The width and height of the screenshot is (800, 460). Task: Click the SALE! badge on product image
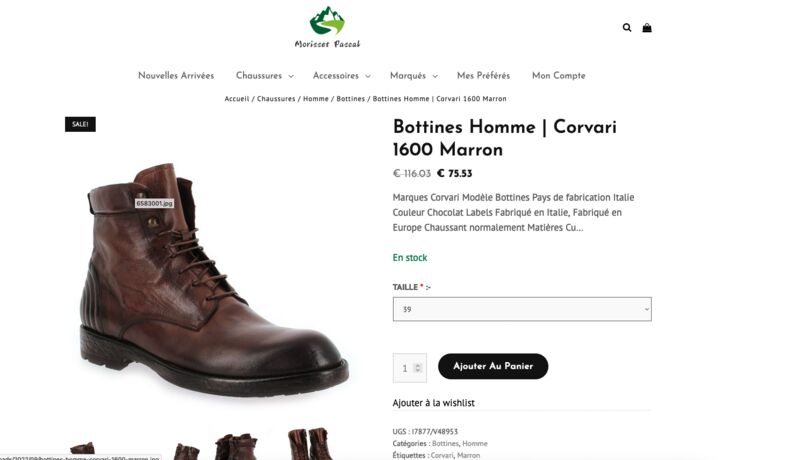click(80, 124)
